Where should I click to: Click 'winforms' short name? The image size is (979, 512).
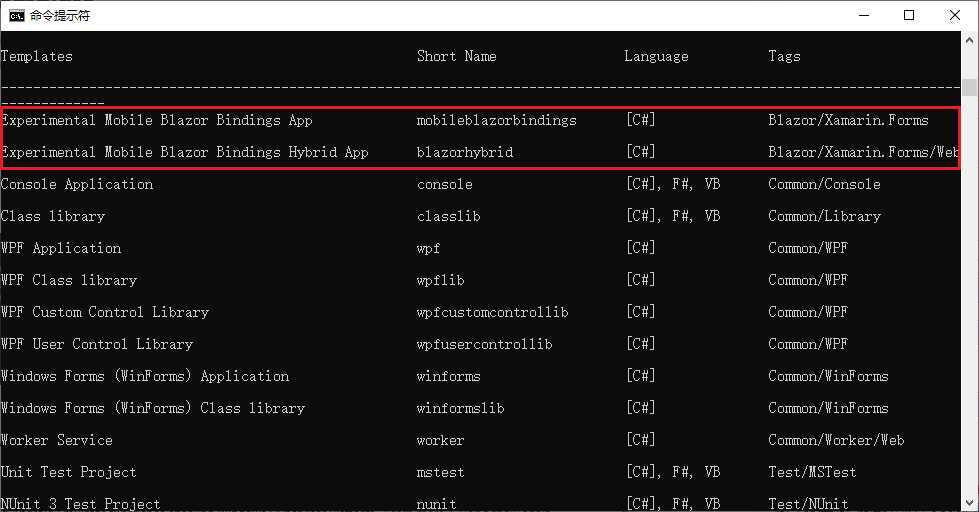(x=448, y=377)
